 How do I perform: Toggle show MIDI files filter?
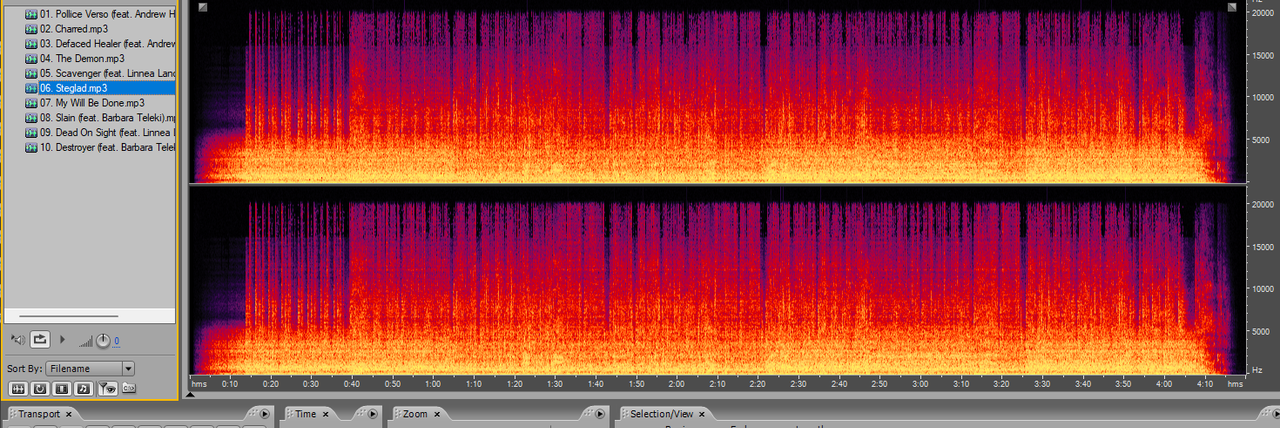coord(83,389)
